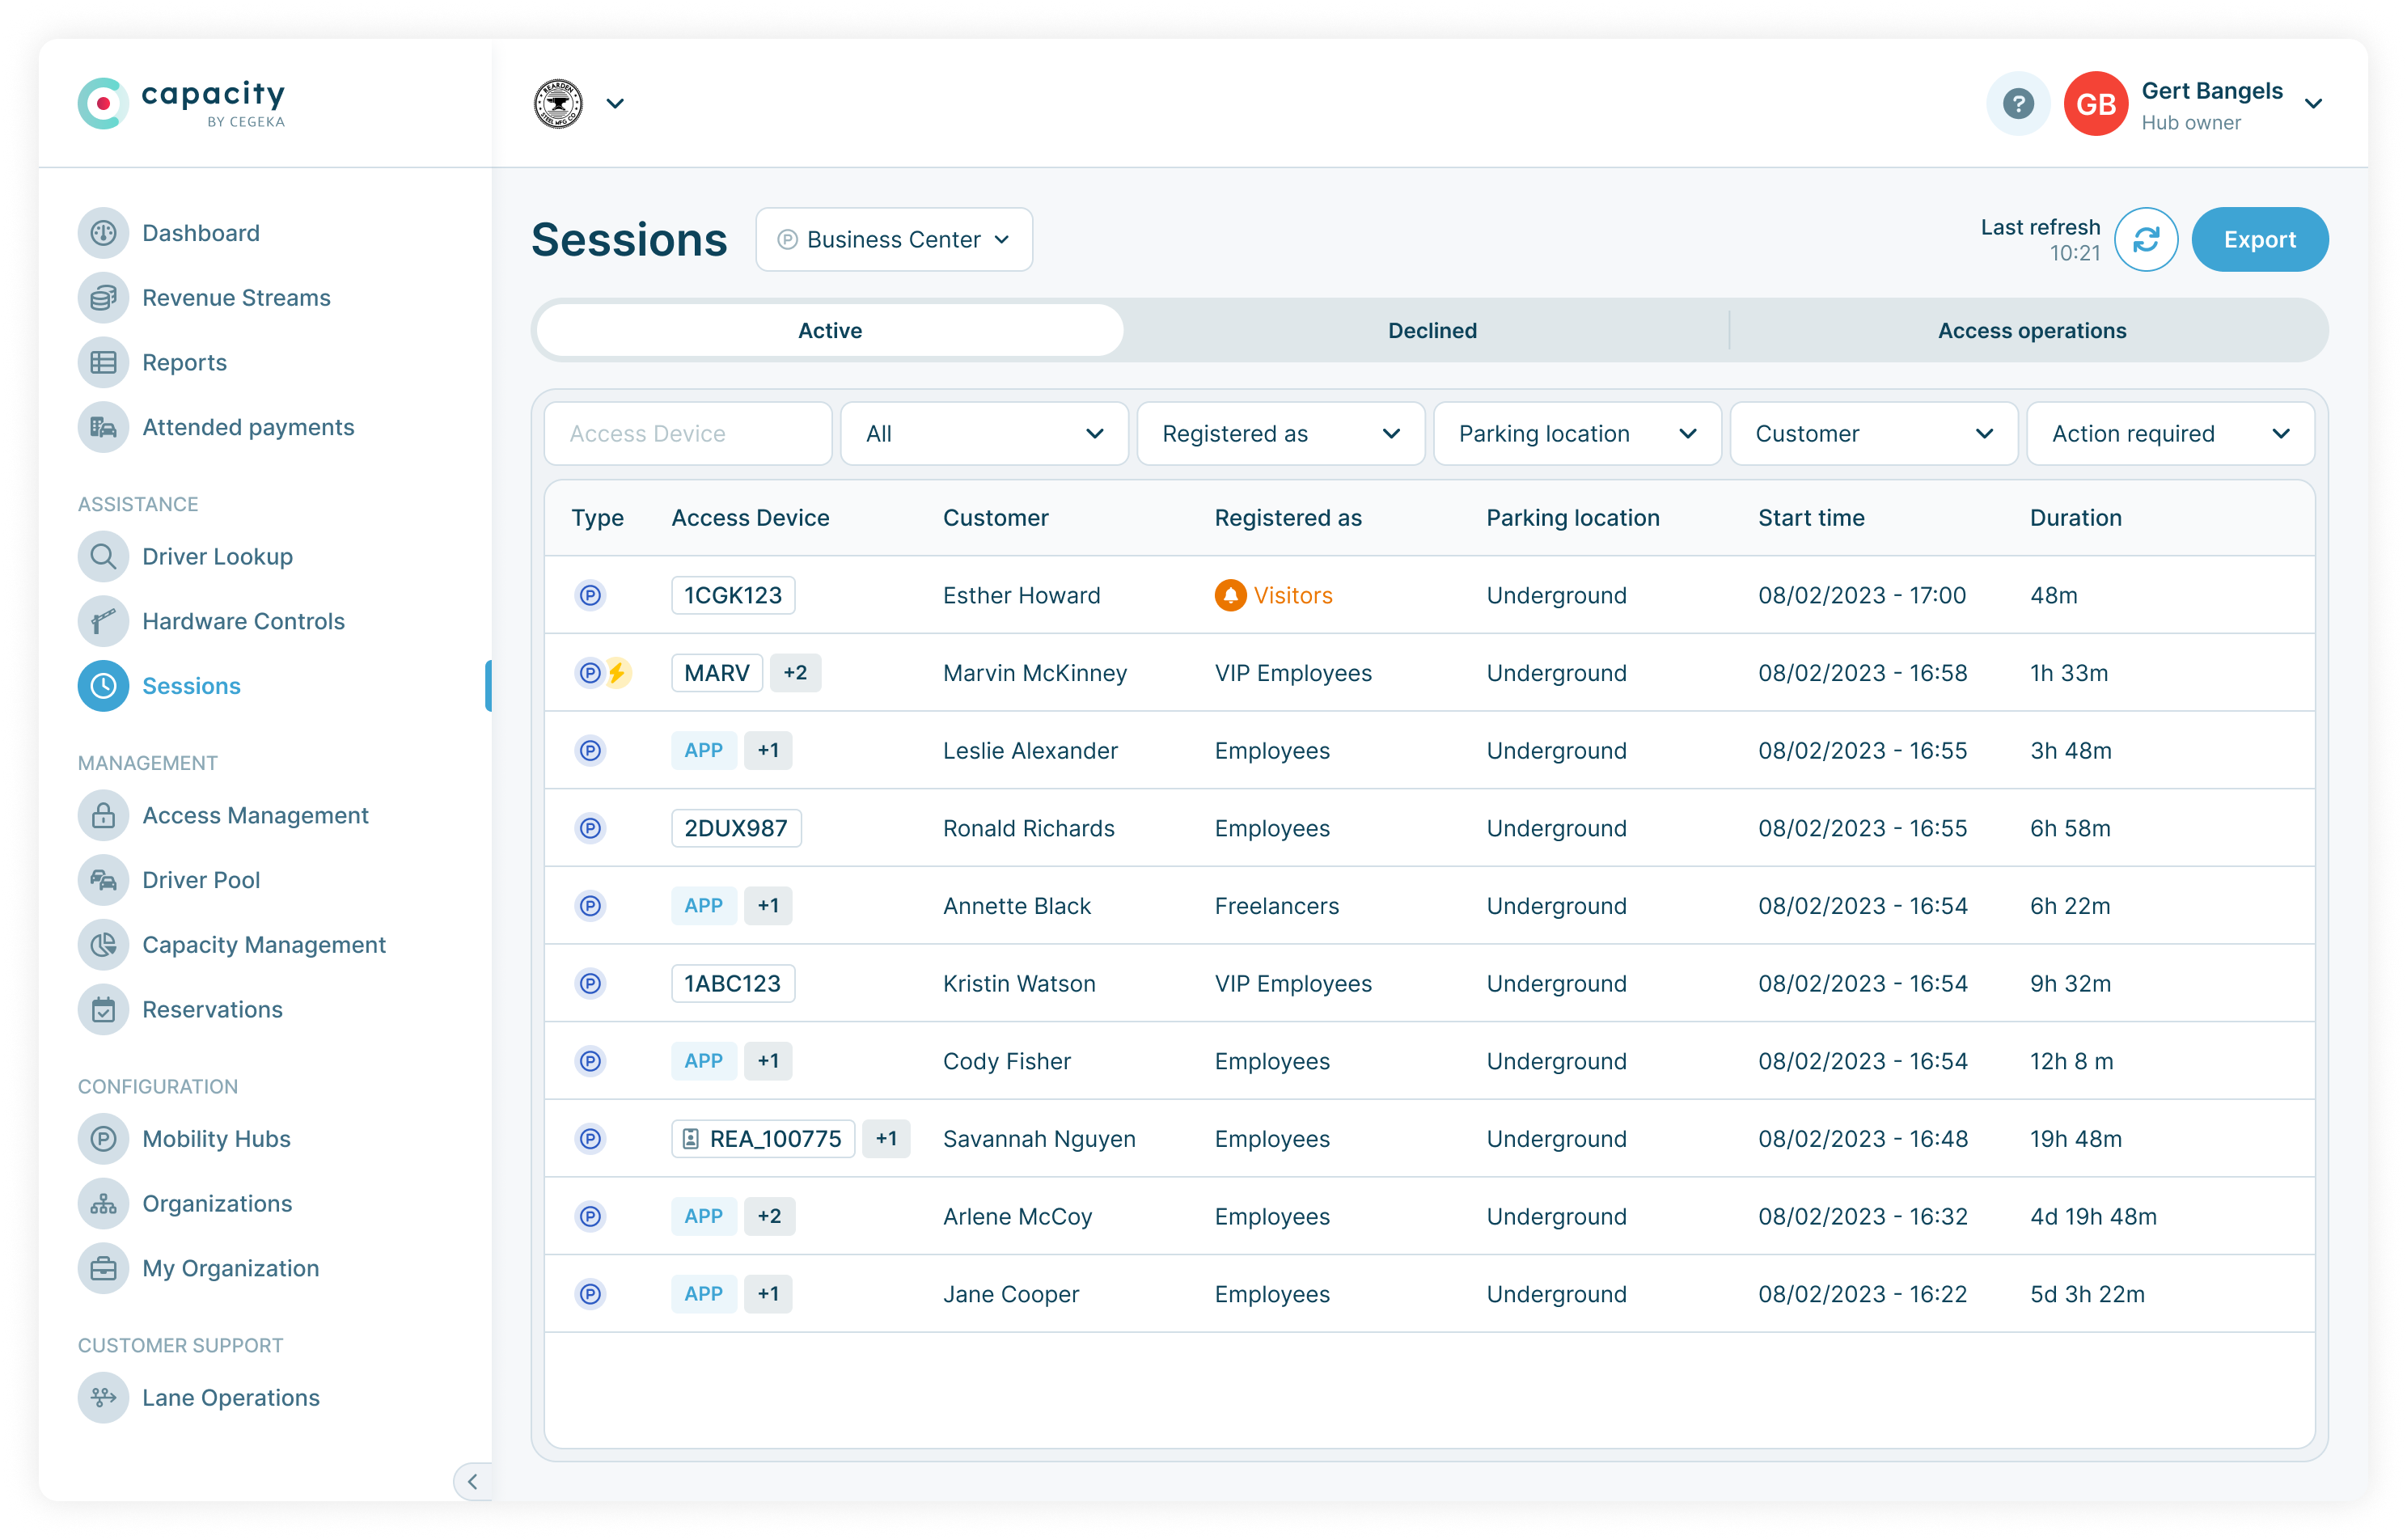Switch to the Access operations tab
The width and height of the screenshot is (2407, 1540).
(x=2031, y=331)
